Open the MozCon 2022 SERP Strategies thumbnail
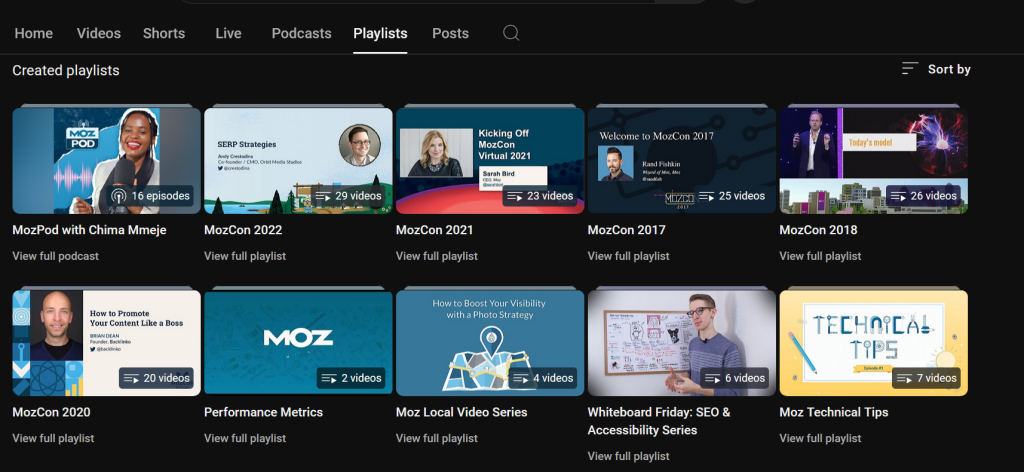The image size is (1024, 472). coord(298,161)
